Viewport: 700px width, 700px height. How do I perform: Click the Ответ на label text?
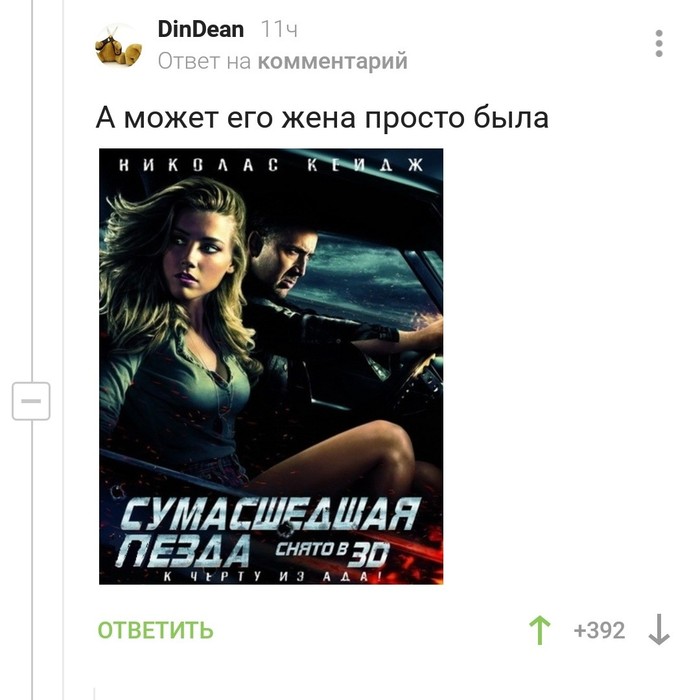click(204, 61)
